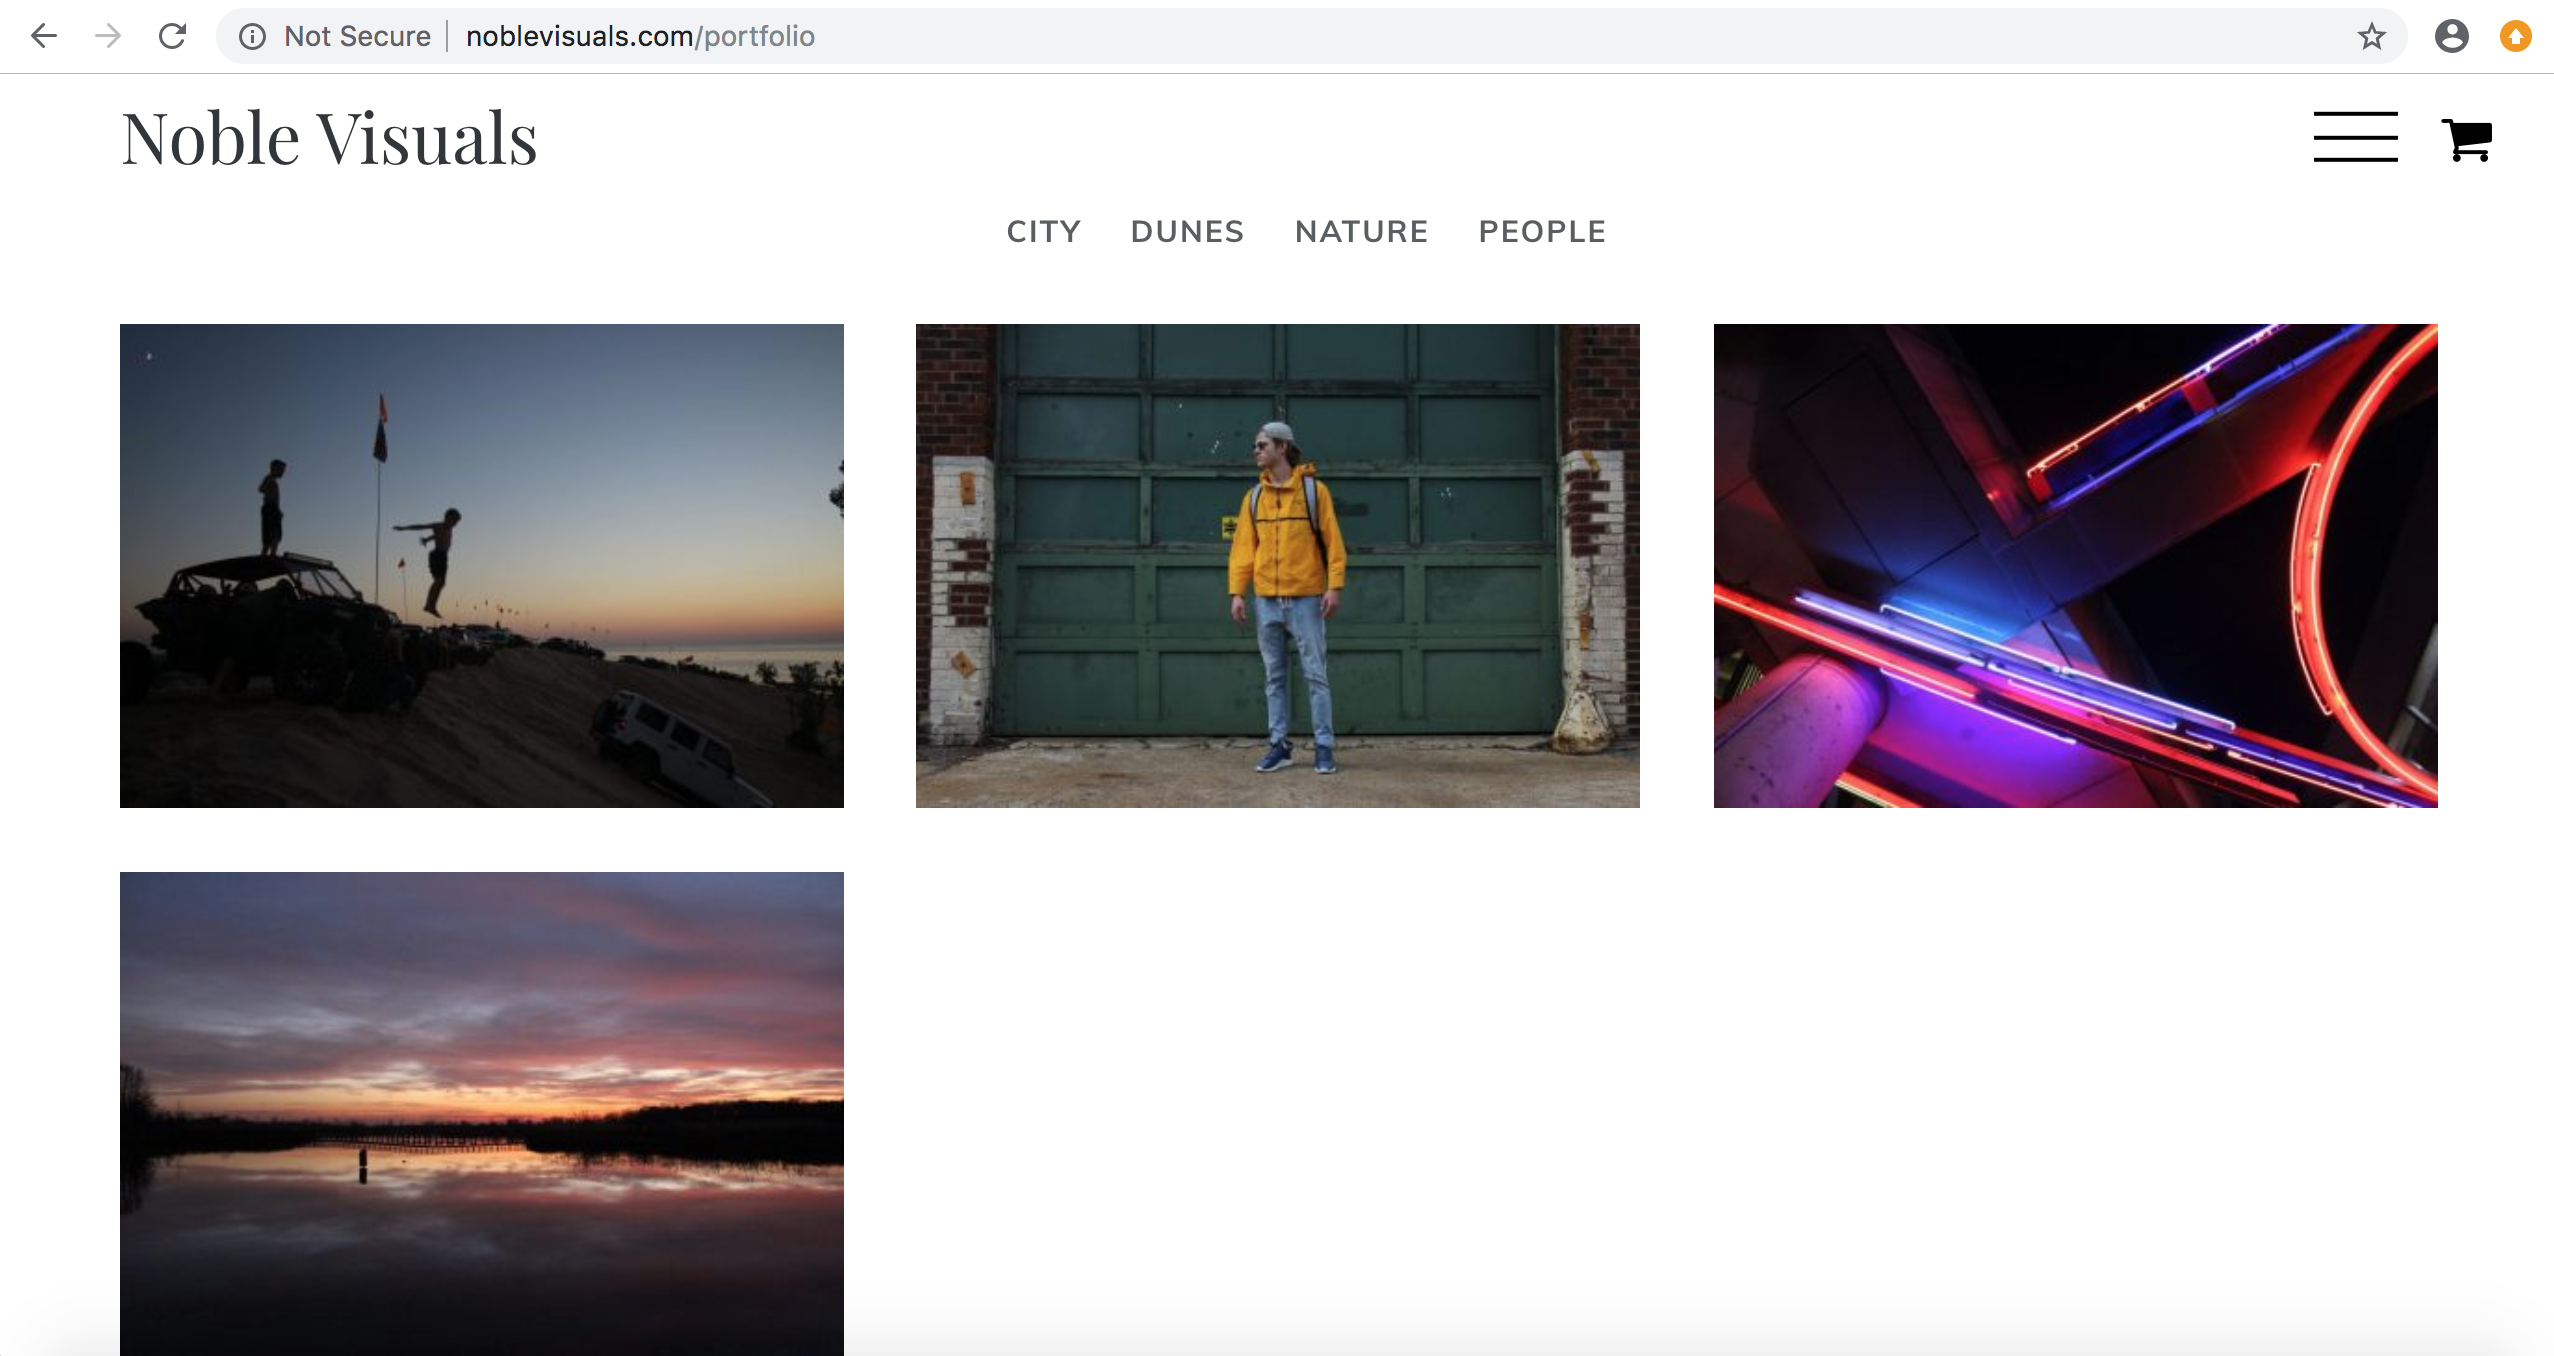
Task: Open the browser profile account icon
Action: [2451, 36]
